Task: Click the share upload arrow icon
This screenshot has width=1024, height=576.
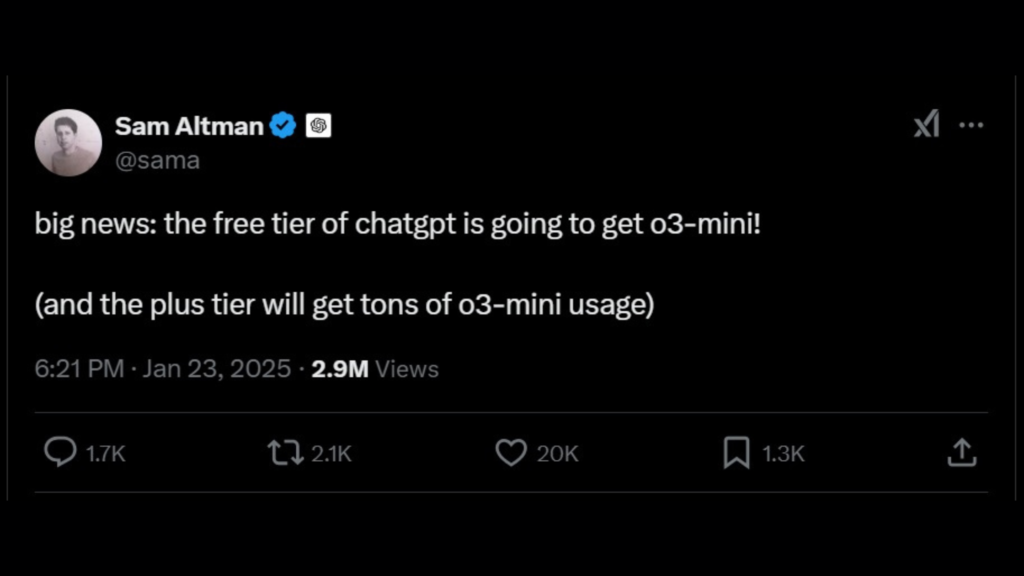Action: point(962,452)
